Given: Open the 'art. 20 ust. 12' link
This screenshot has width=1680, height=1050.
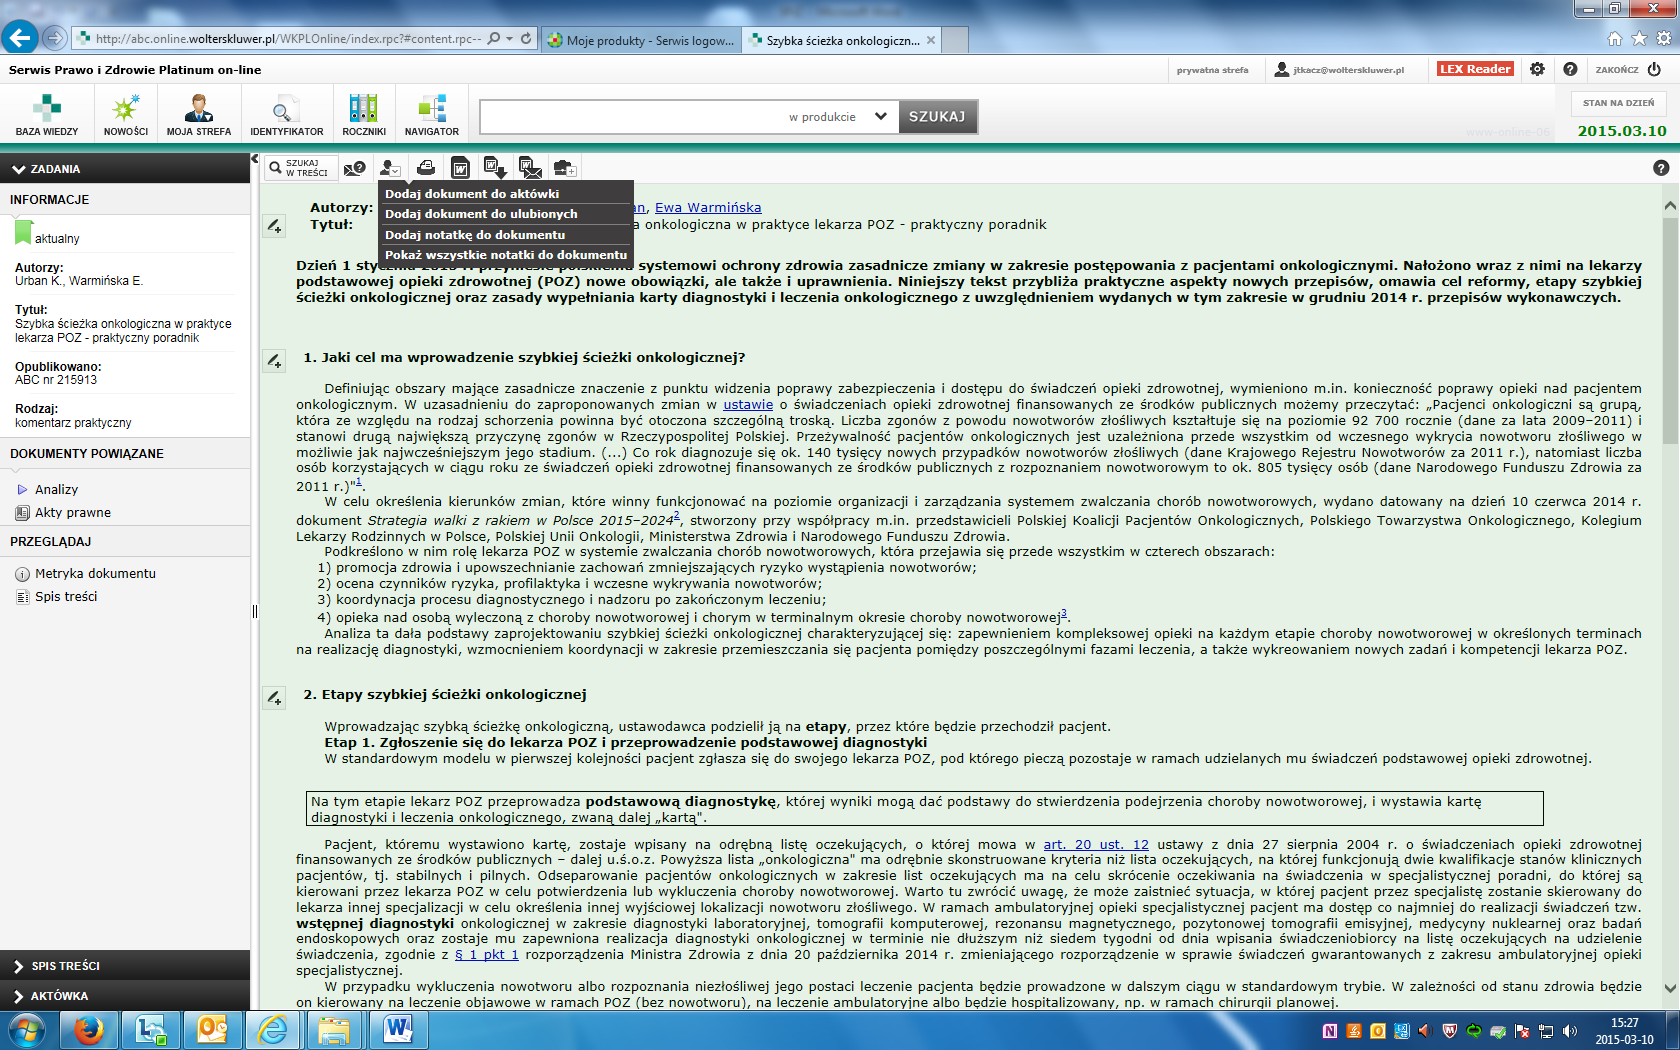Looking at the screenshot, I should point(1095,844).
